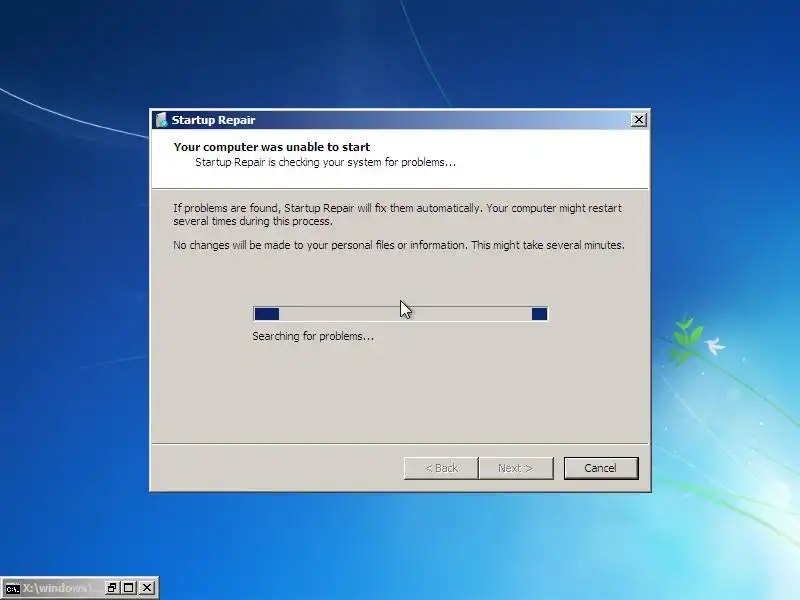
Task: Click the 'No changes will be made' paragraph
Action: coord(399,245)
